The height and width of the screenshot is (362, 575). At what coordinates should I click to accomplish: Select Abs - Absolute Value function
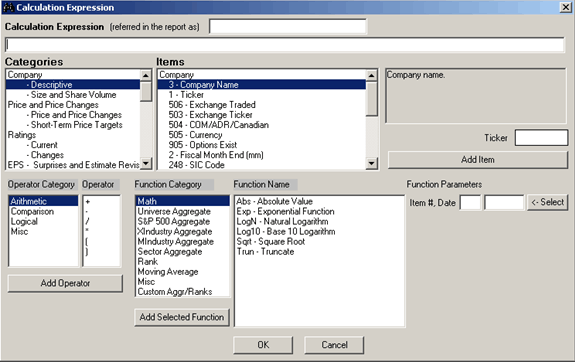pyautogui.click(x=275, y=201)
